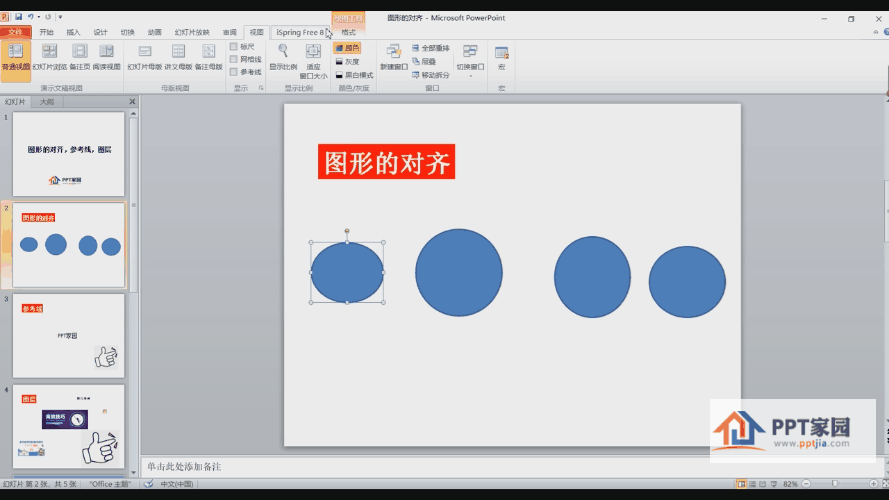Click 新建窗口 (New Window) icon

tap(393, 52)
